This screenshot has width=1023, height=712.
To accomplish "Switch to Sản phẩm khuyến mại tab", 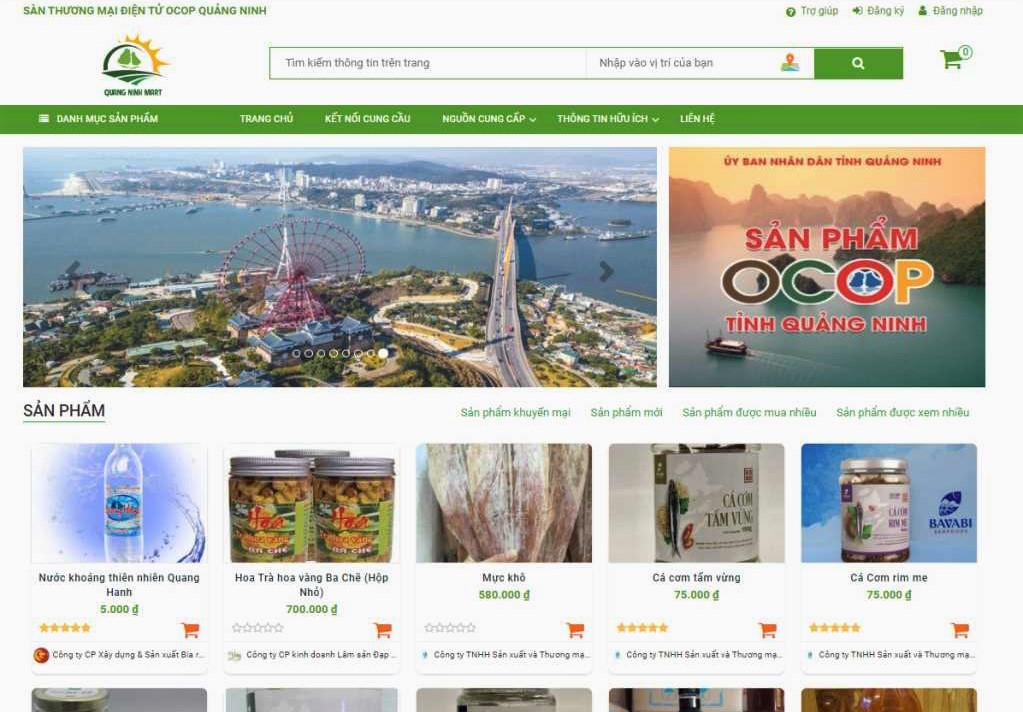I will coord(515,412).
